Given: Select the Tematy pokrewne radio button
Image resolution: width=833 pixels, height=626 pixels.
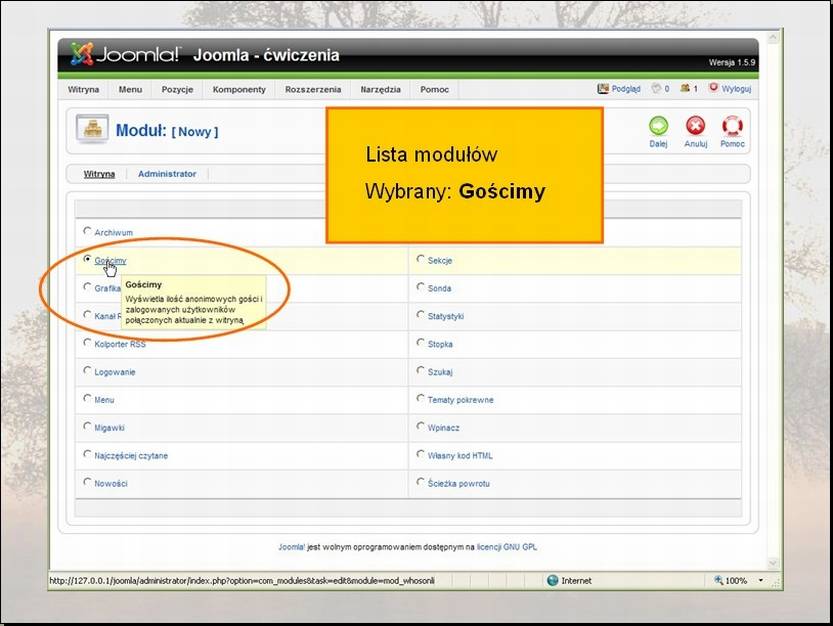Looking at the screenshot, I should tap(420, 398).
